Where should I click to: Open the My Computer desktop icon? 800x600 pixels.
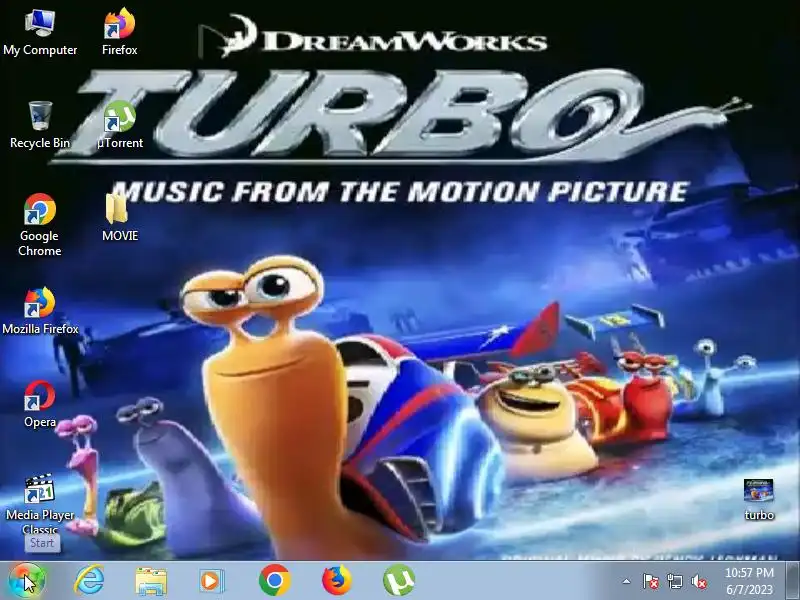pyautogui.click(x=40, y=32)
